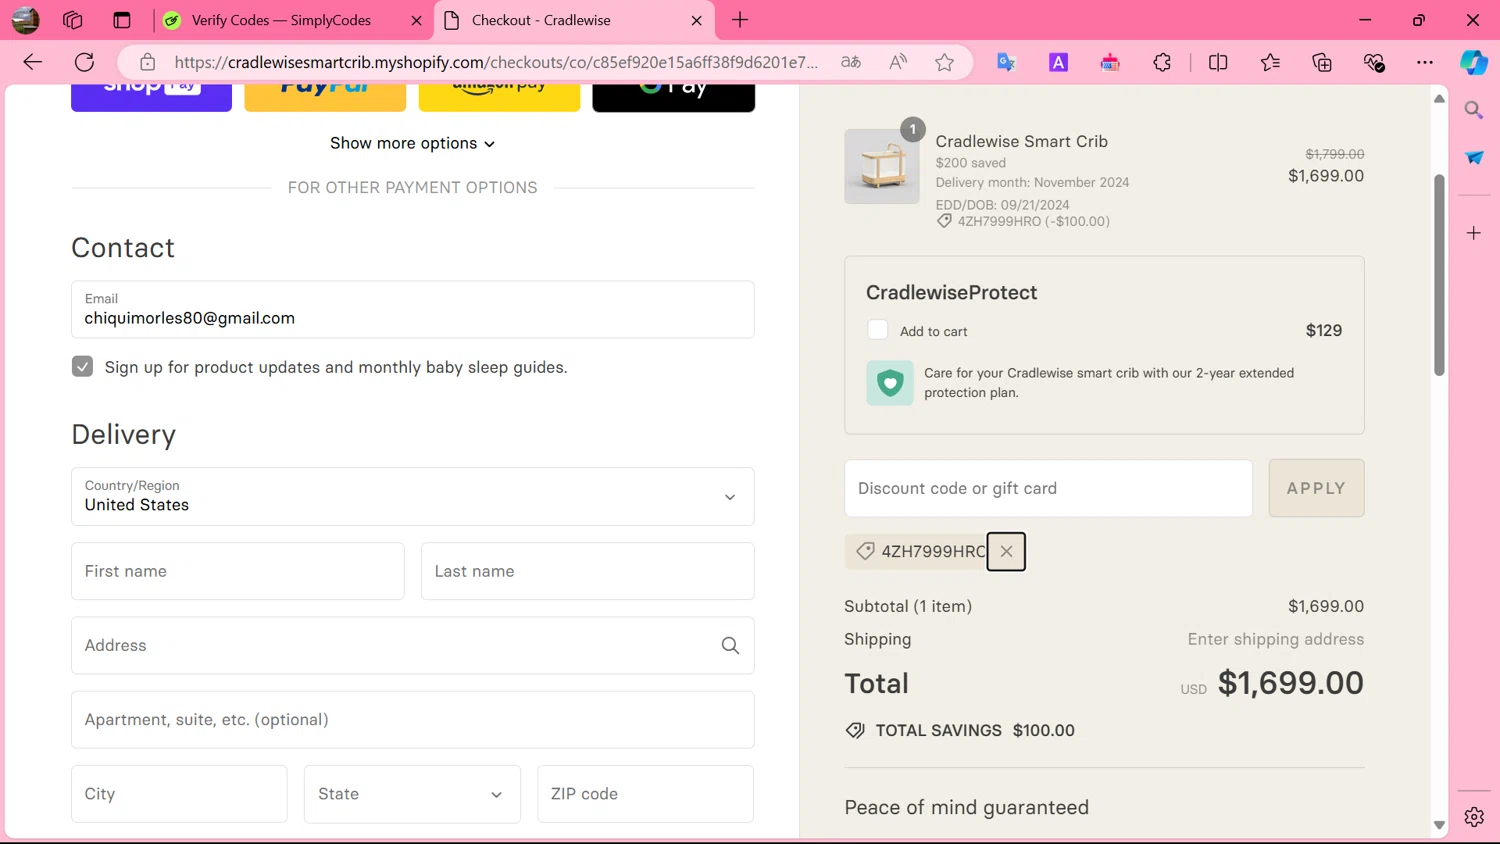Pay with Amazon Pay button

[x=499, y=97]
